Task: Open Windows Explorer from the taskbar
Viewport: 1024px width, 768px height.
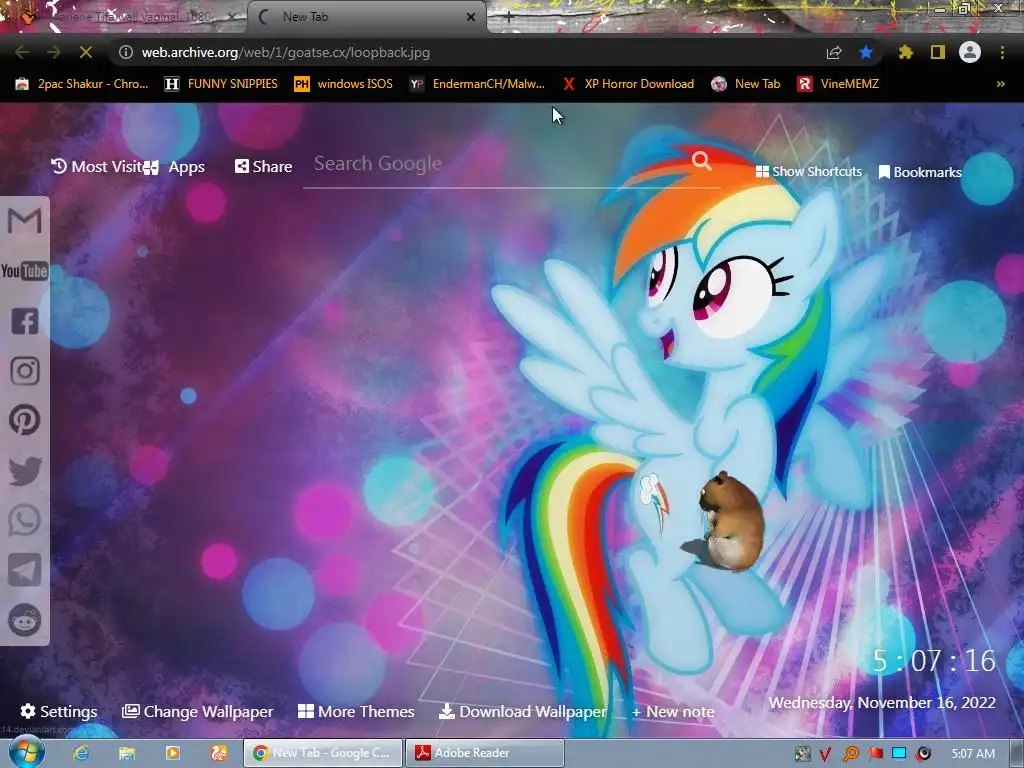Action: point(127,753)
